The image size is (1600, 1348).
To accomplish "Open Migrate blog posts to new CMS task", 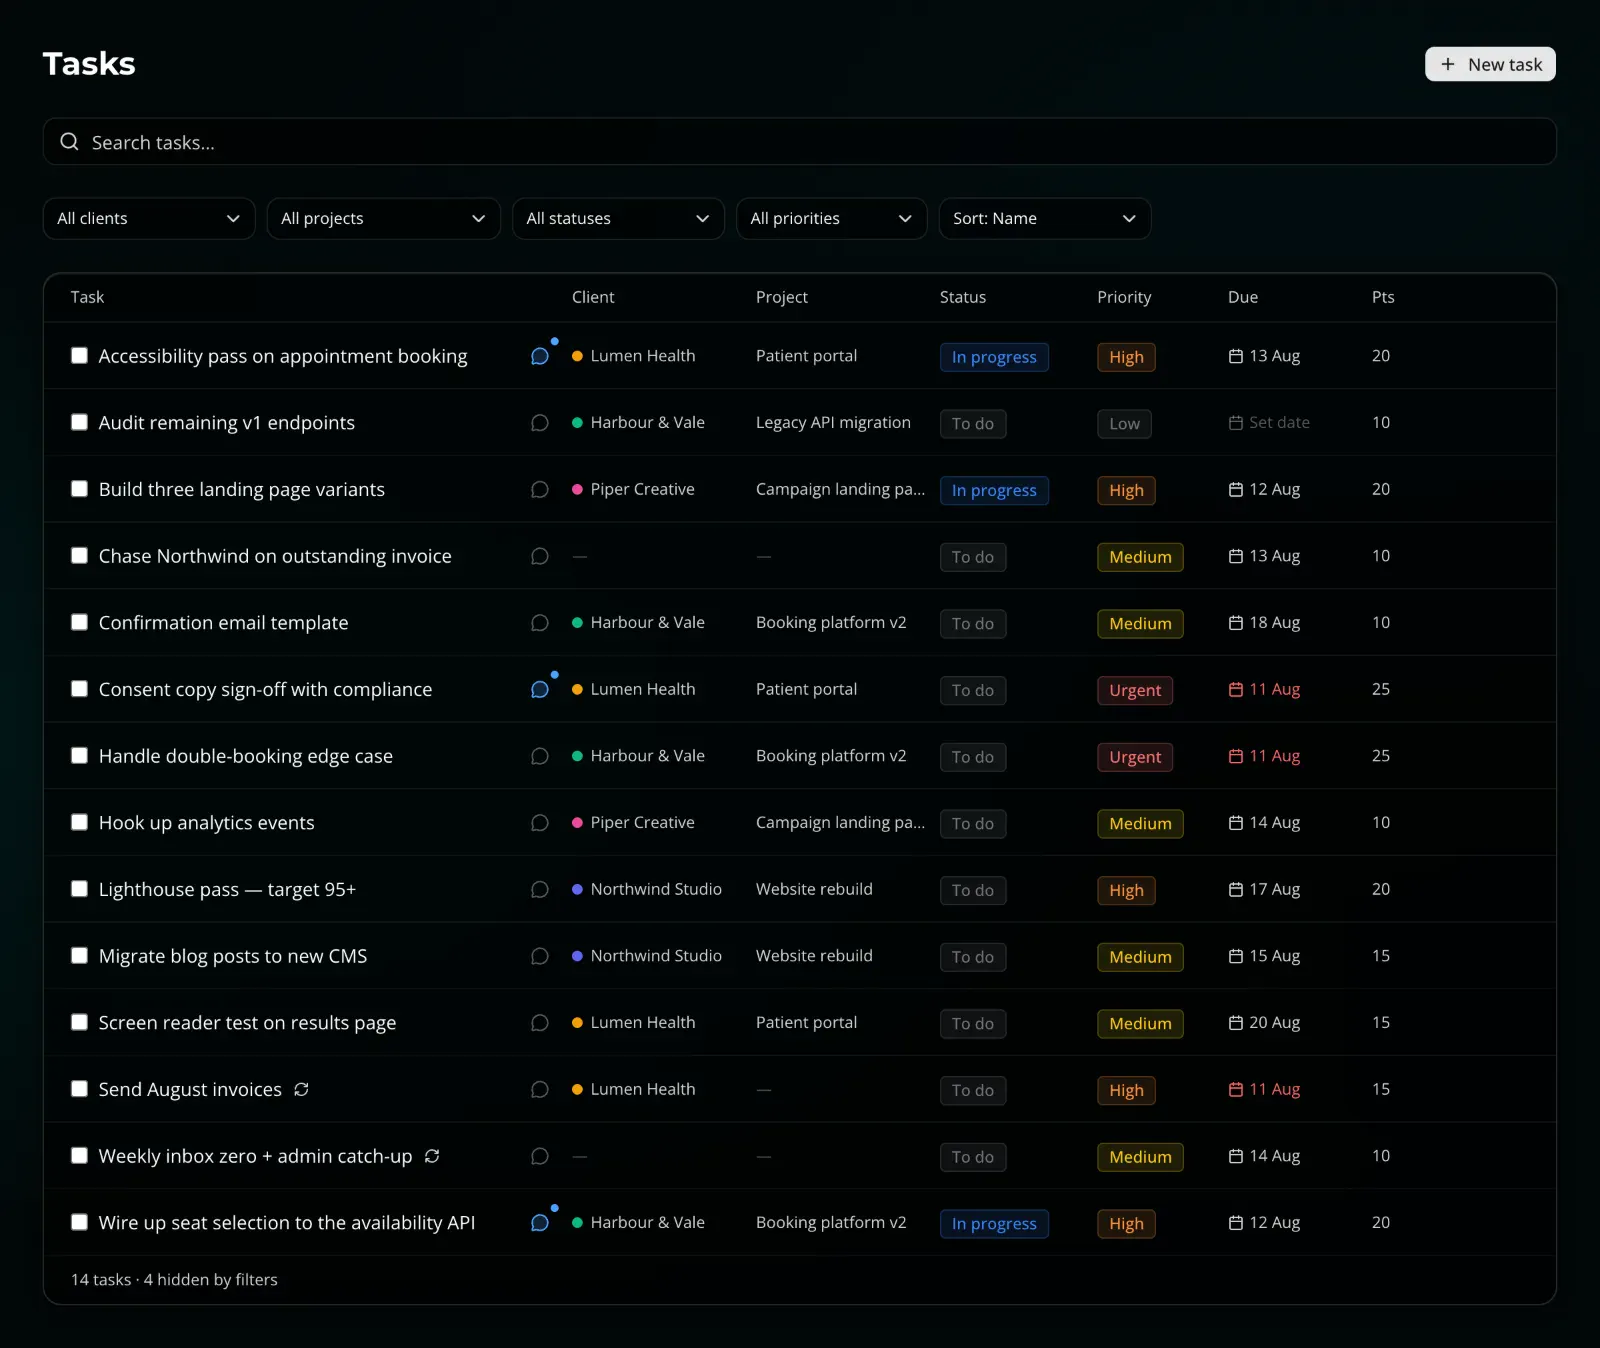I will (x=233, y=956).
